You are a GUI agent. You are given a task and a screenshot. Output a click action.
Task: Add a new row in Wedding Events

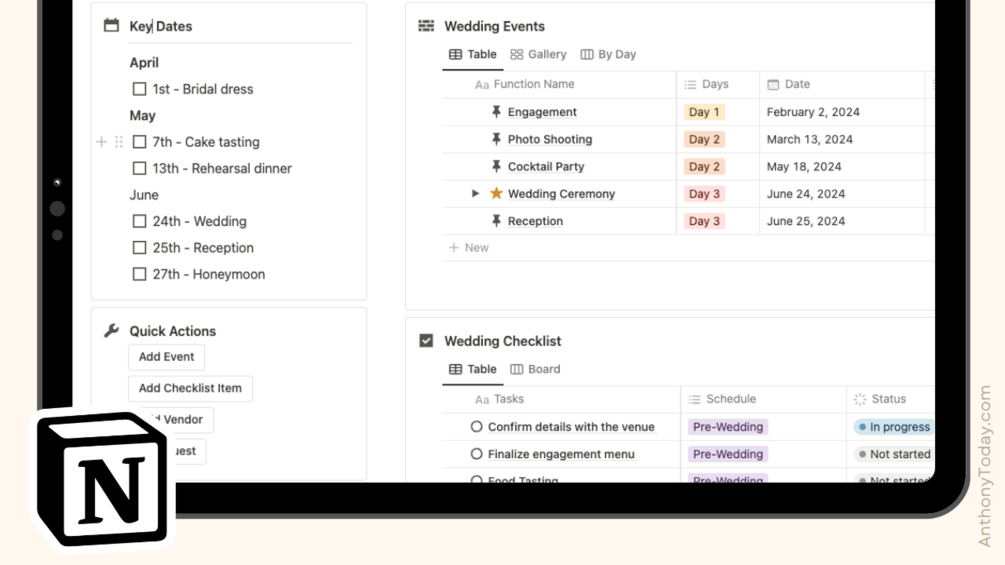469,248
